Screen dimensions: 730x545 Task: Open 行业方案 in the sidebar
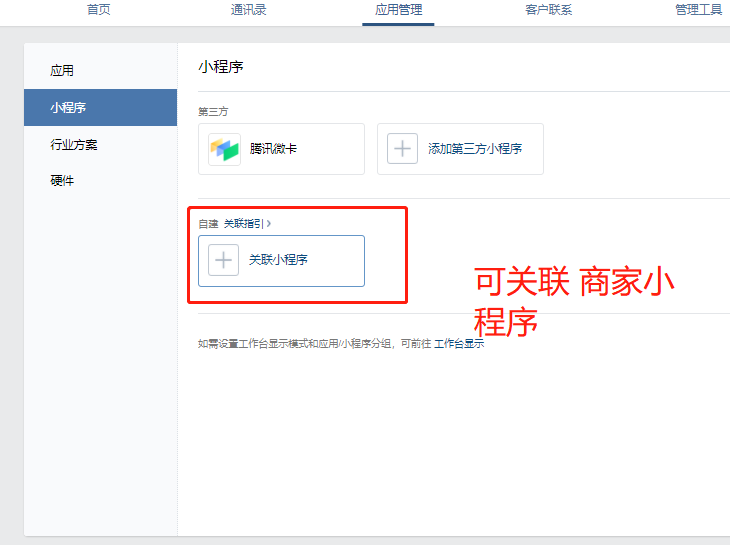(x=101, y=144)
